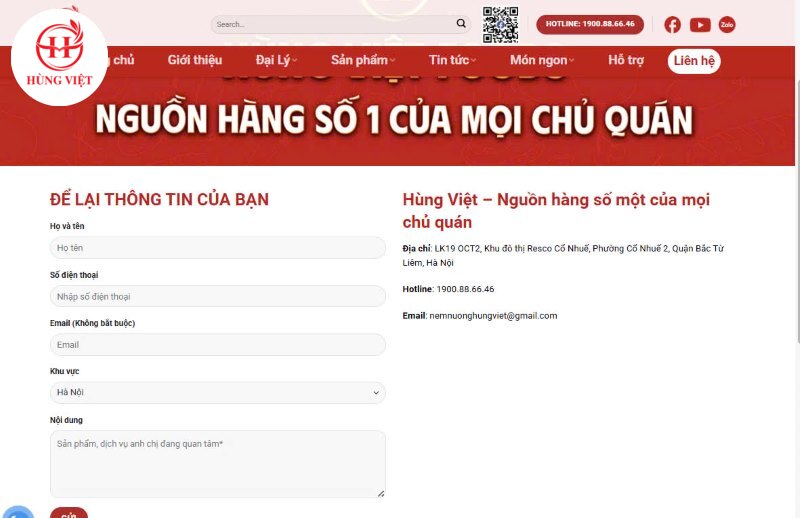The image size is (800, 518).
Task: Click email nemnuonghungviet@gmail.com text
Action: point(493,315)
